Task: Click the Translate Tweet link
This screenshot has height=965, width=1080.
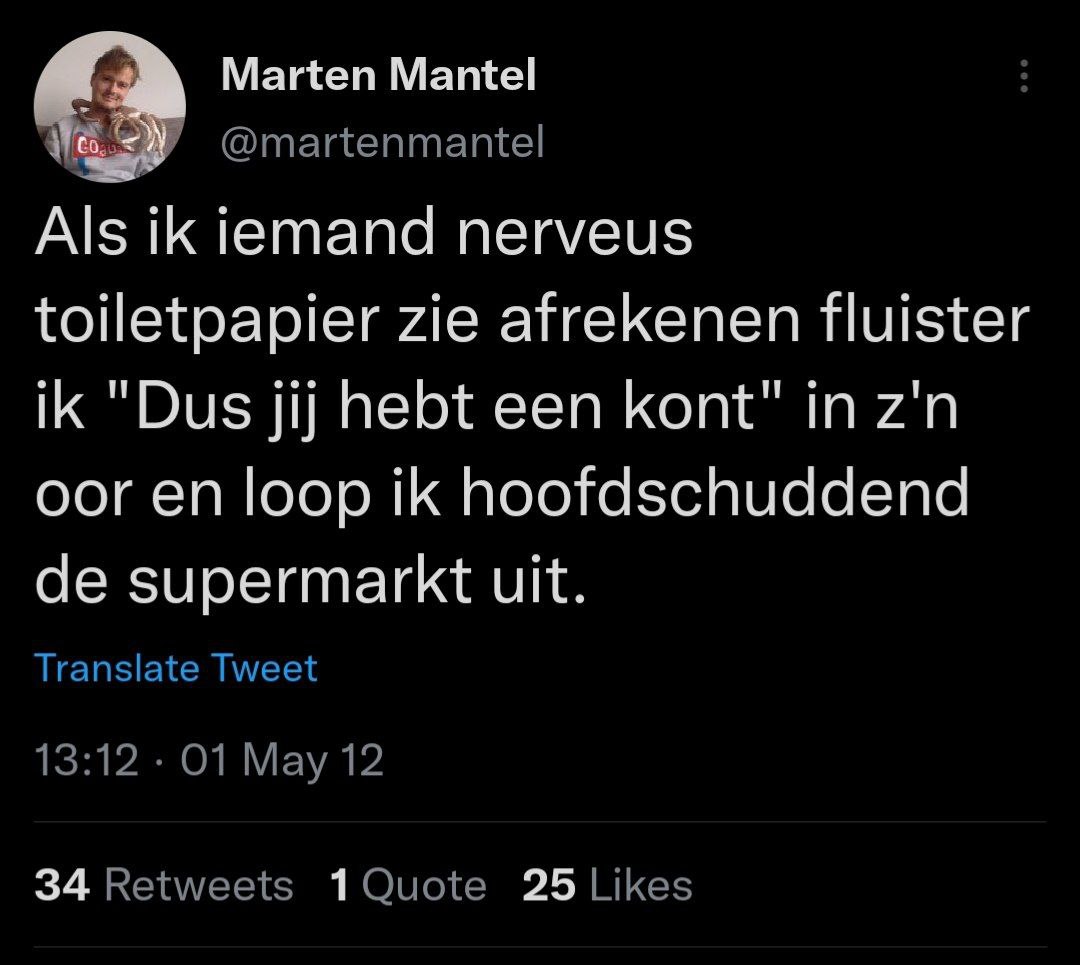Action: (x=176, y=668)
